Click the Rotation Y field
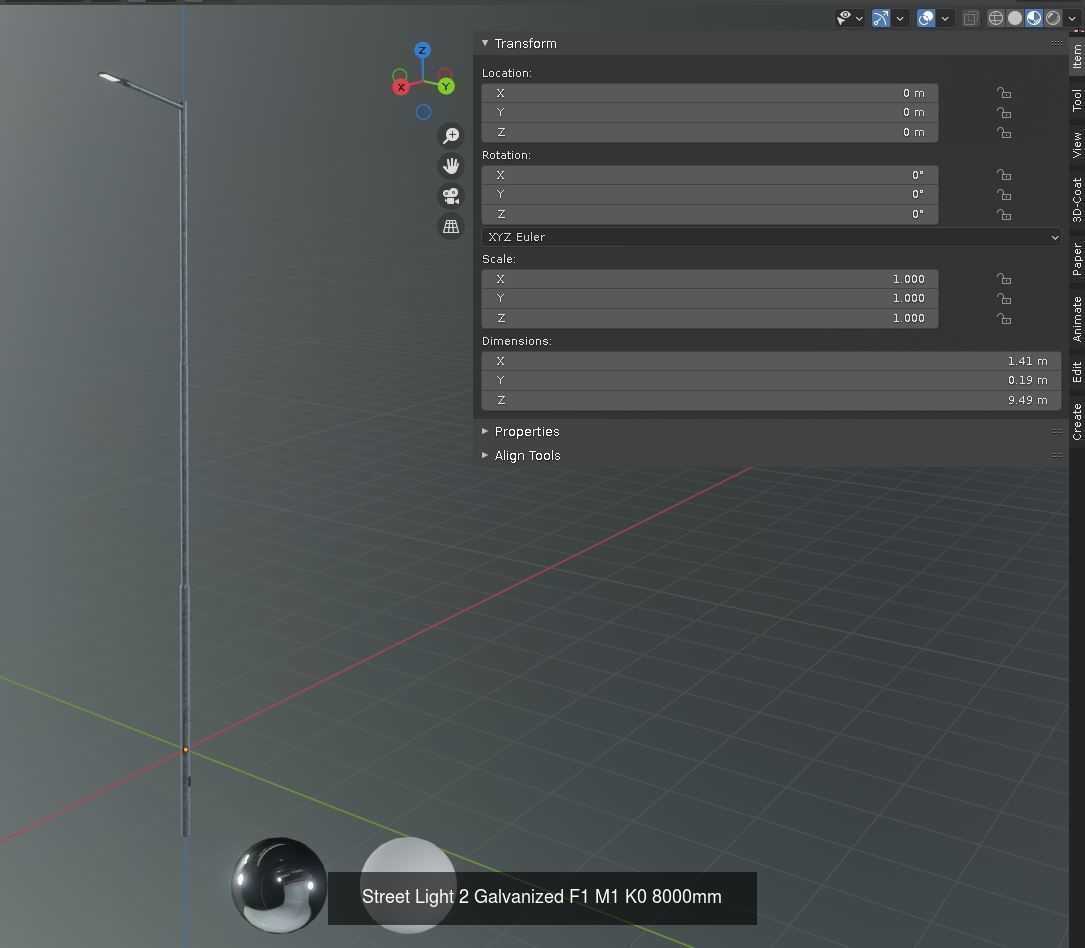 coord(710,194)
